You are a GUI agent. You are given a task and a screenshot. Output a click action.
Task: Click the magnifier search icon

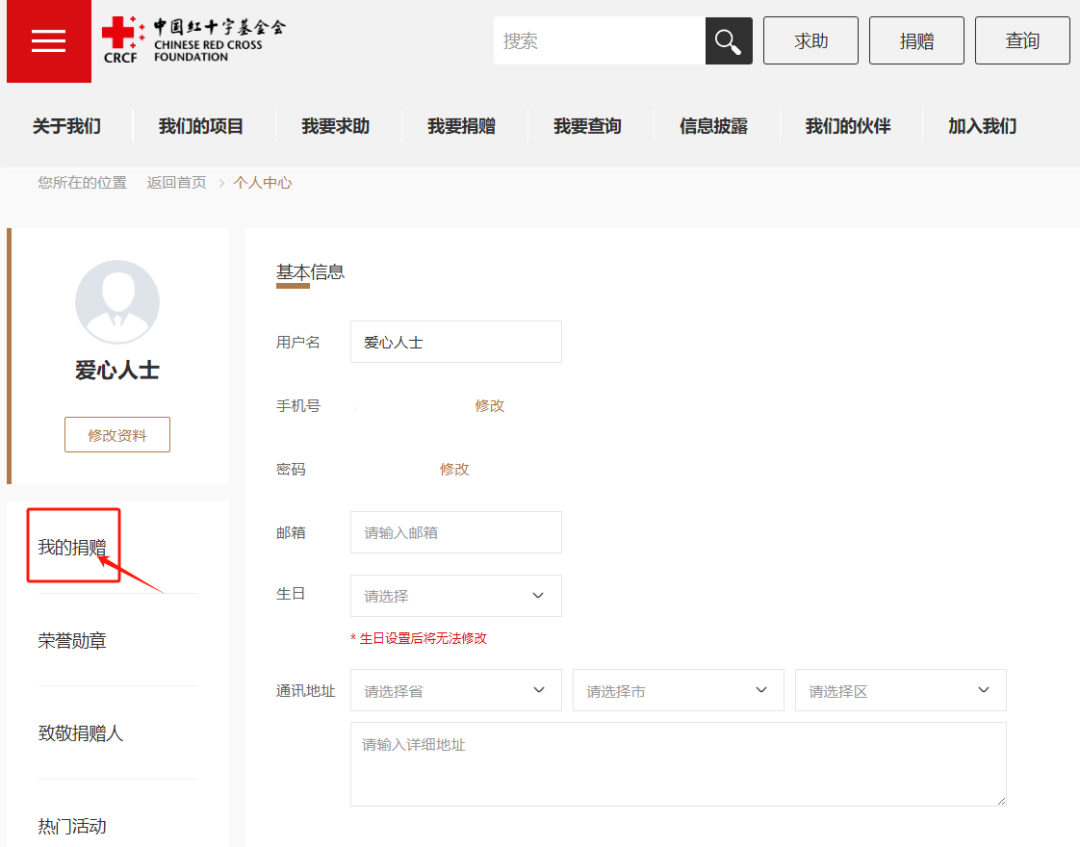point(728,40)
